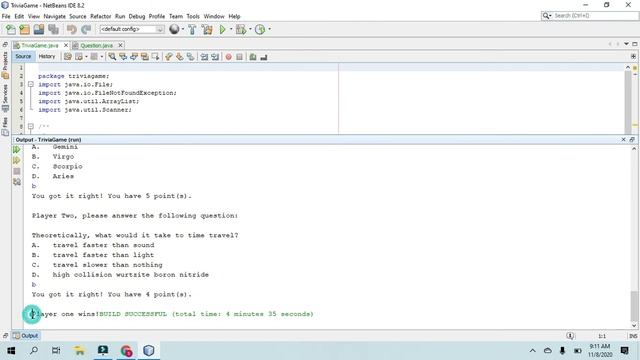Select the Source editor view
640x360 pixels.
(x=23, y=57)
